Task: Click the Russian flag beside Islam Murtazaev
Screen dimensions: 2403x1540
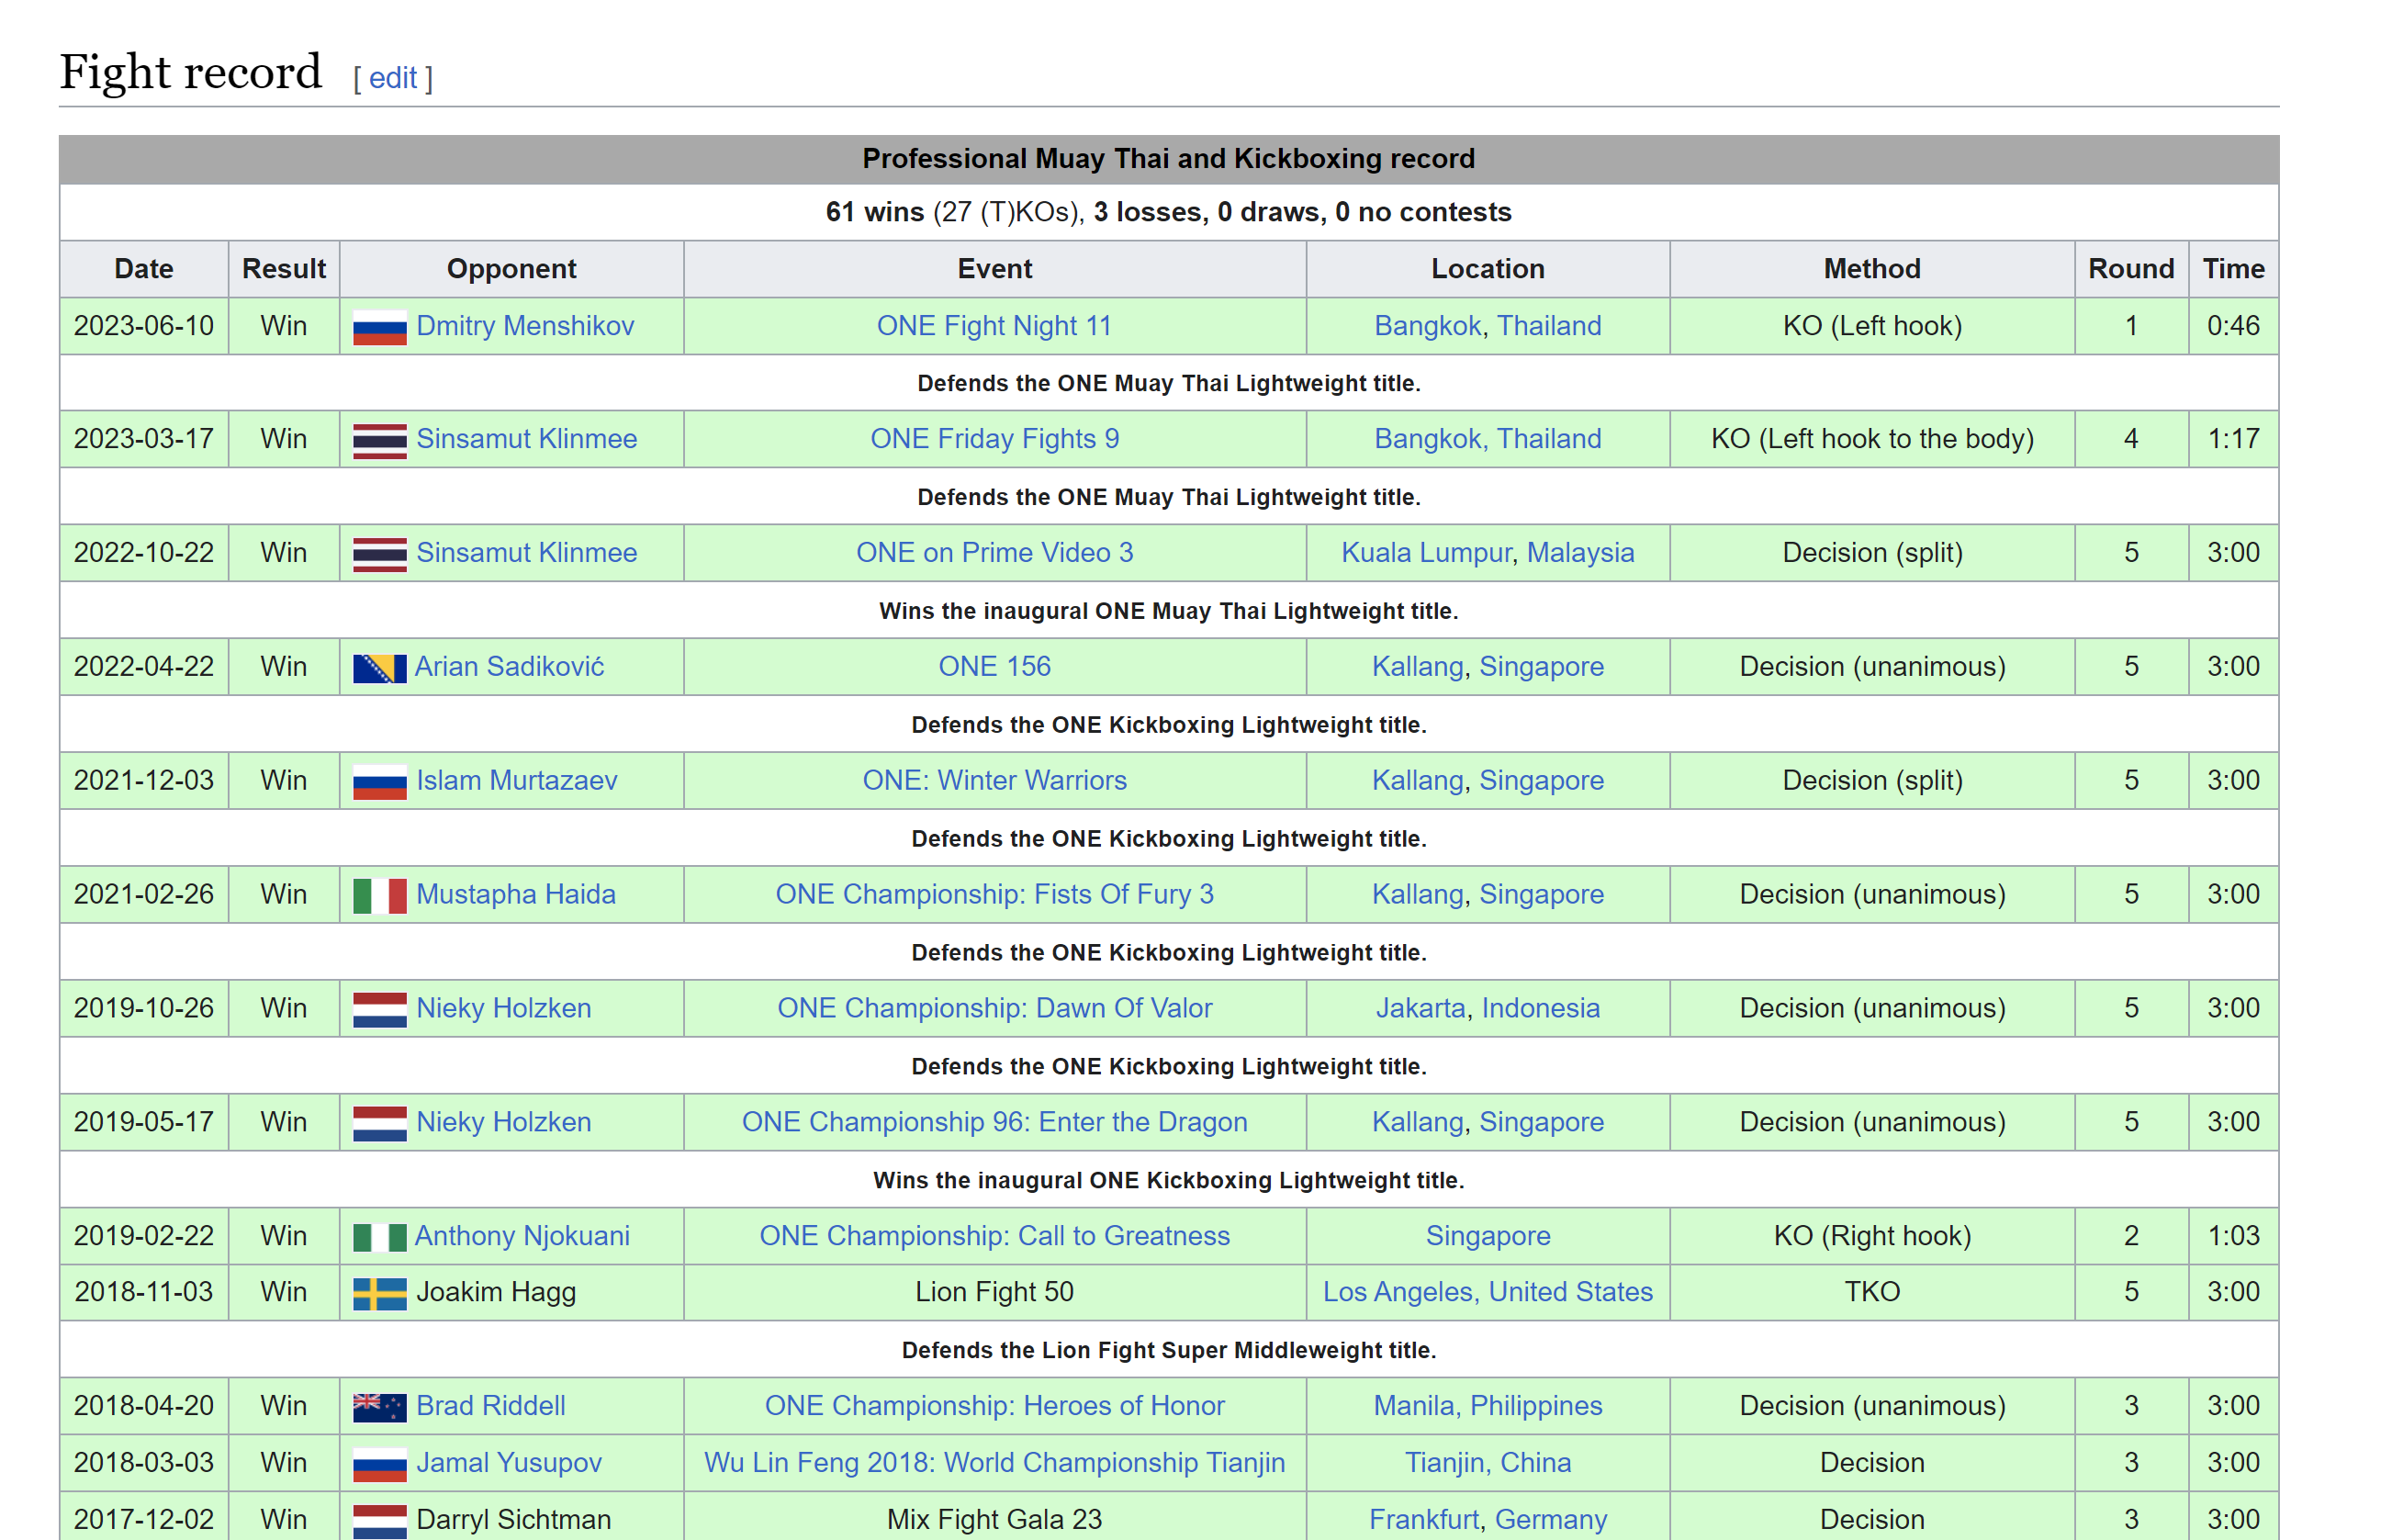Action: coord(380,782)
